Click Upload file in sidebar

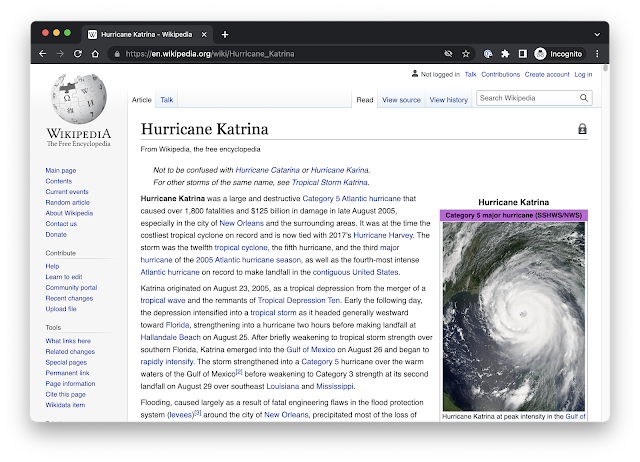pyautogui.click(x=61, y=309)
